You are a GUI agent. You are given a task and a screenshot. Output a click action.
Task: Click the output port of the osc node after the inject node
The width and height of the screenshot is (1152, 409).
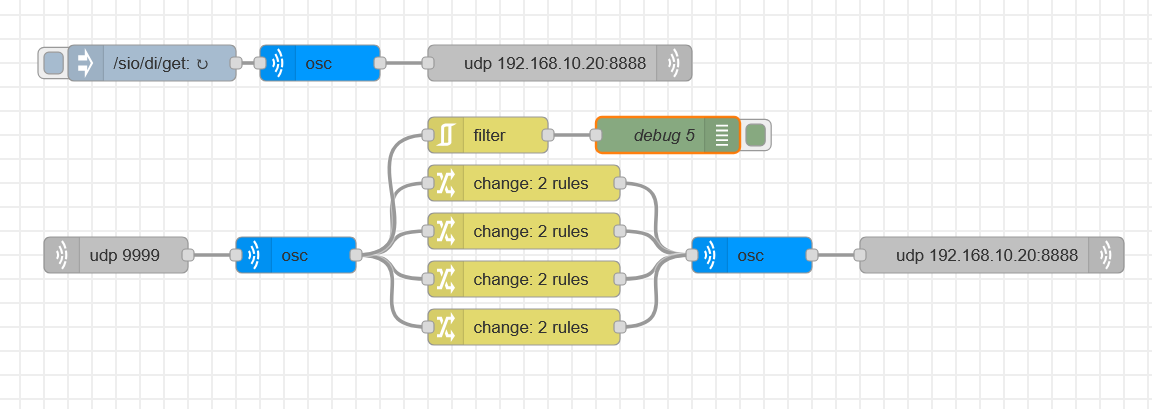click(x=380, y=63)
